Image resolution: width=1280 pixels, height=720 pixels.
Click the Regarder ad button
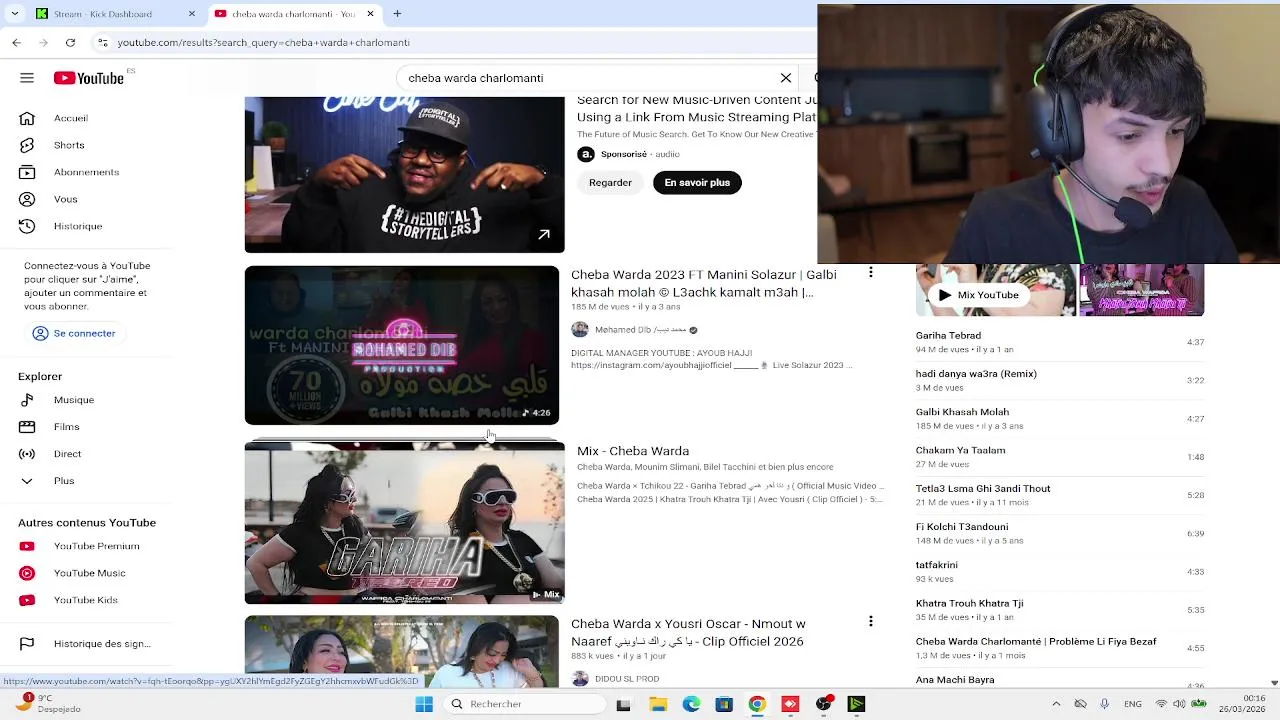coord(610,183)
